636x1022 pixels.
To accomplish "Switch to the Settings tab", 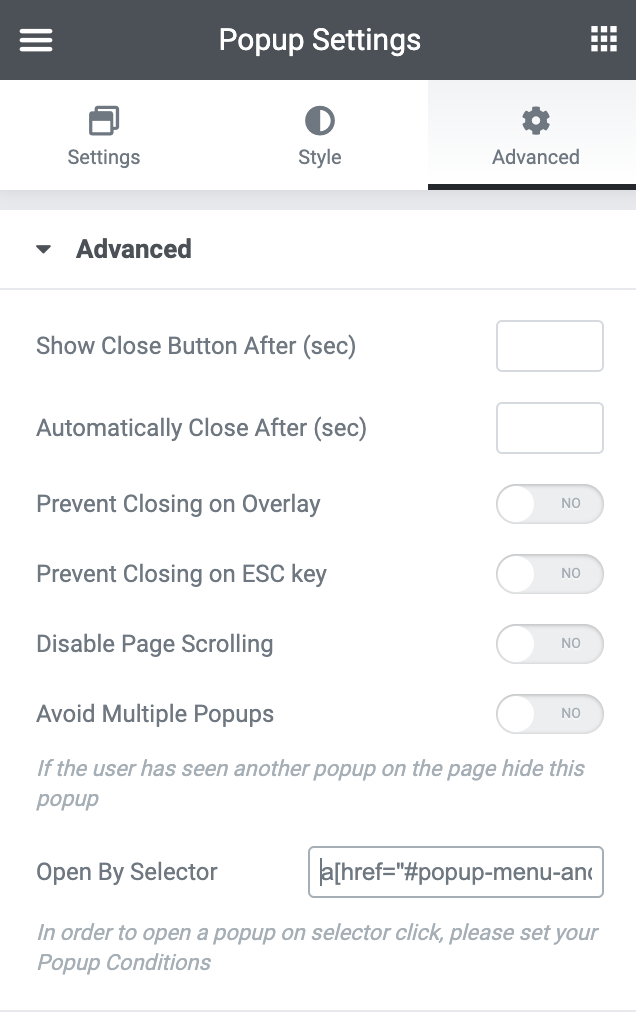I will (x=104, y=135).
